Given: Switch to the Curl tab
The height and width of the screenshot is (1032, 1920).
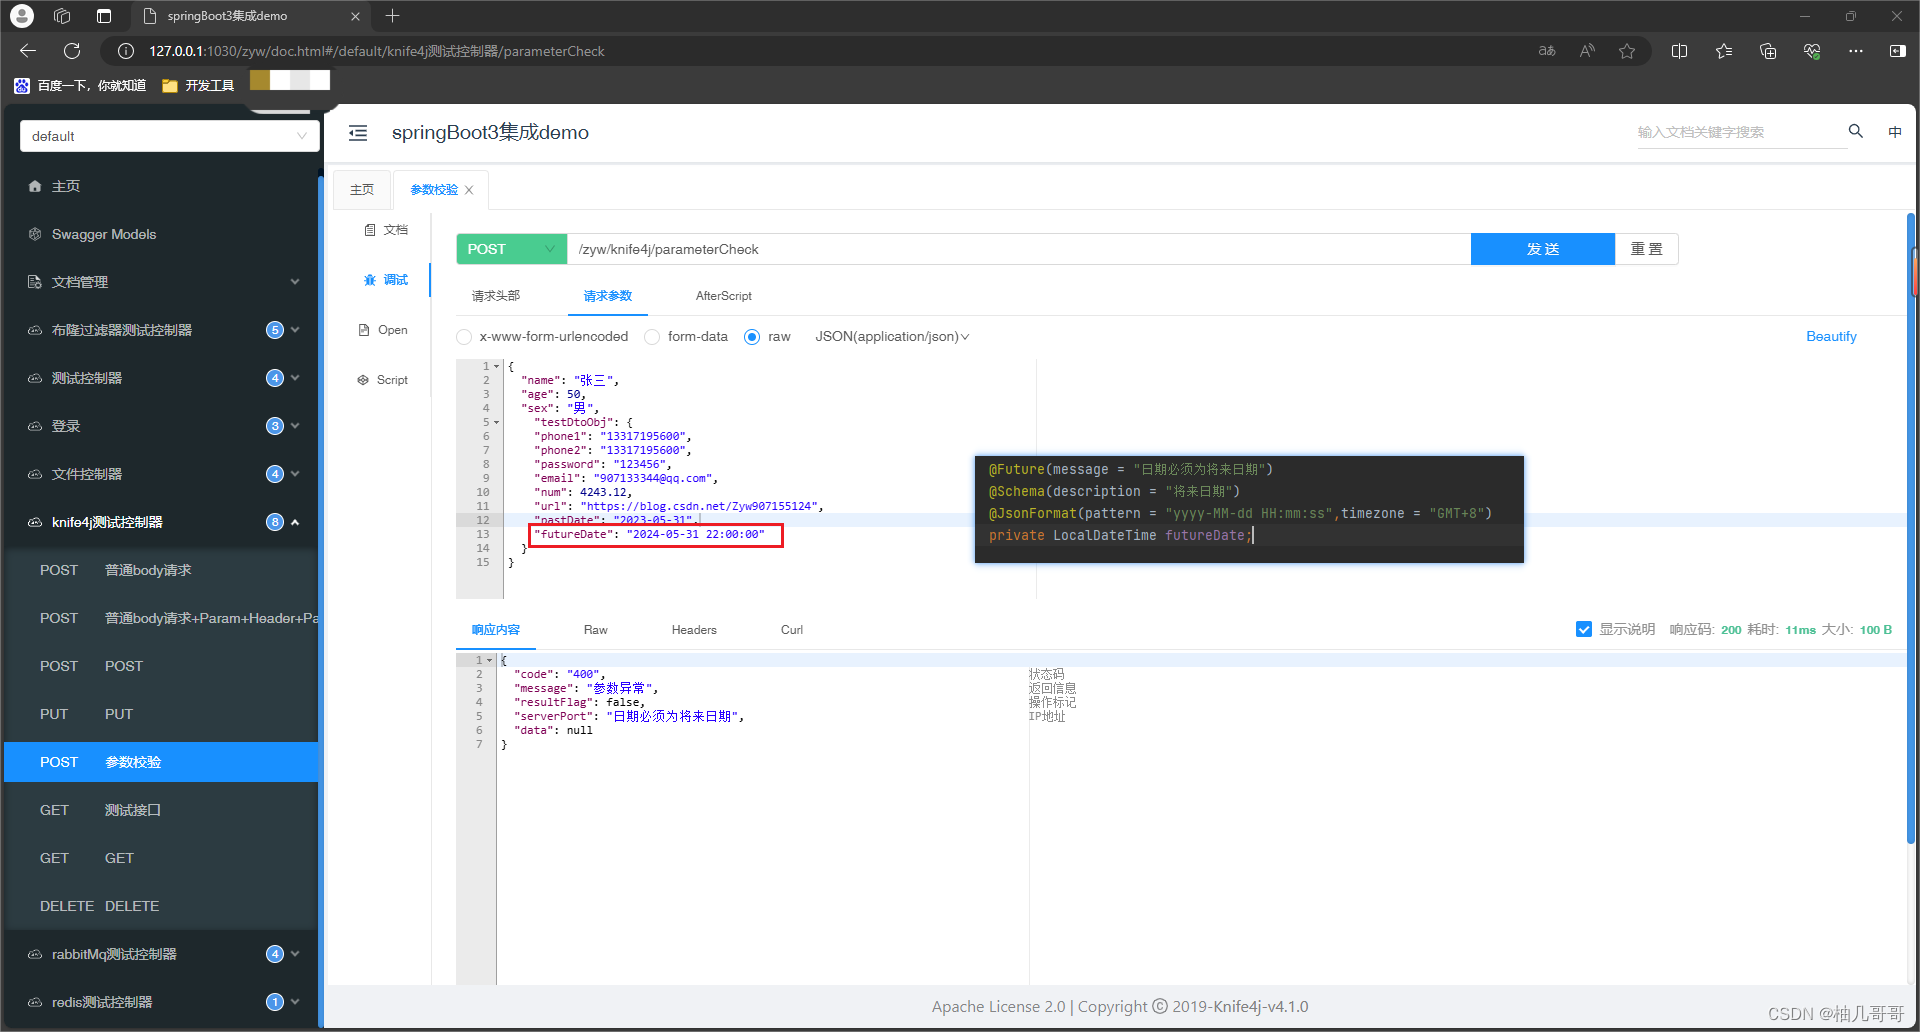Looking at the screenshot, I should coord(792,630).
